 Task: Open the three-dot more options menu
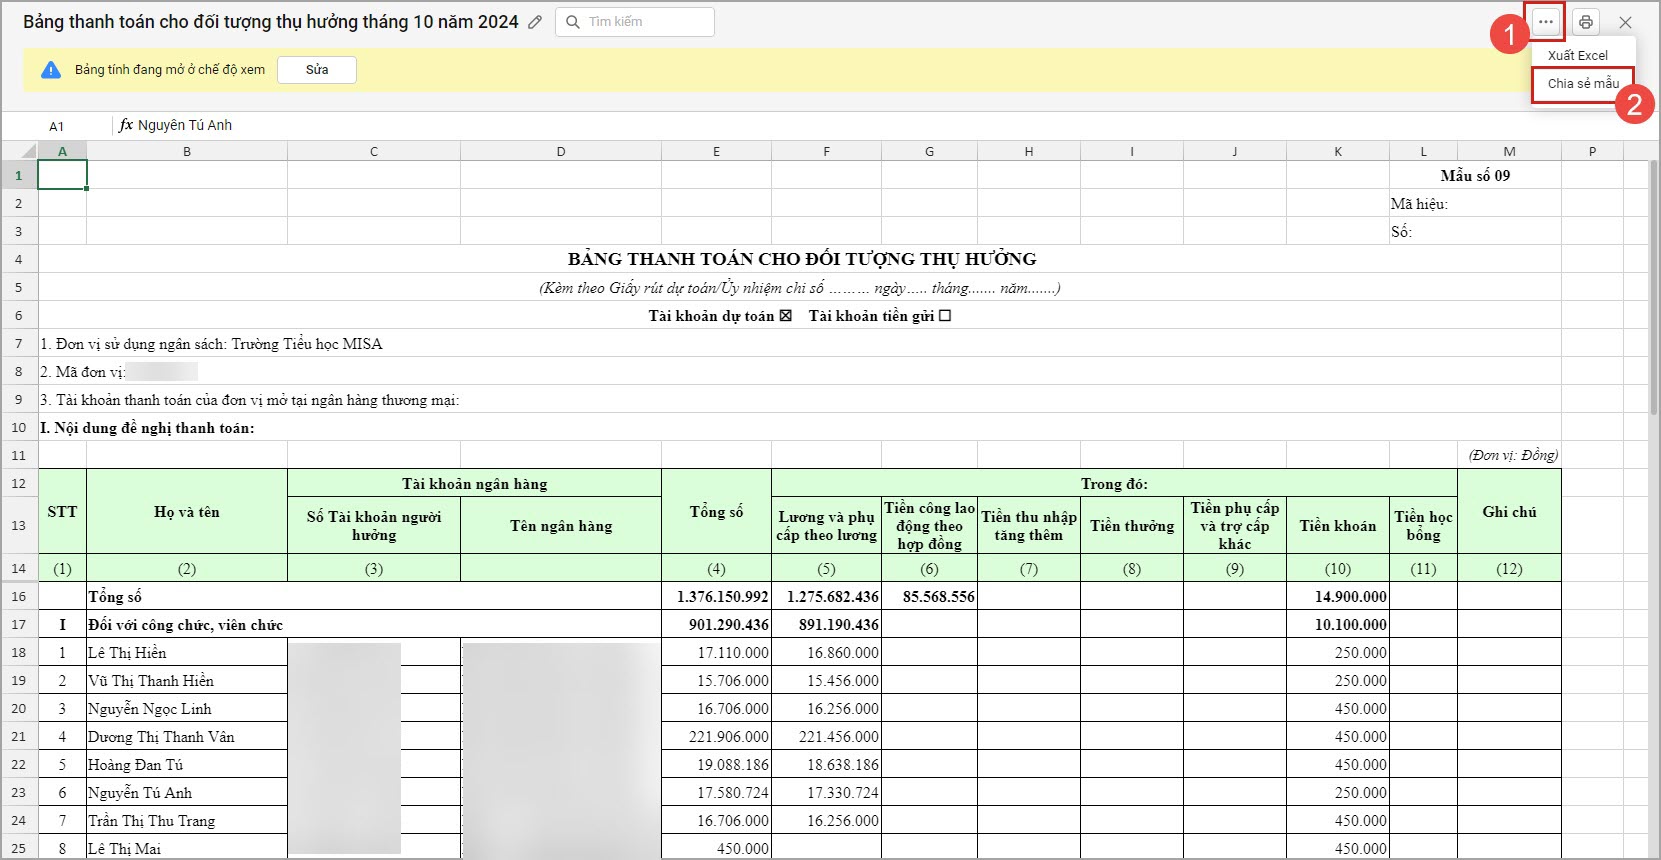(x=1546, y=21)
